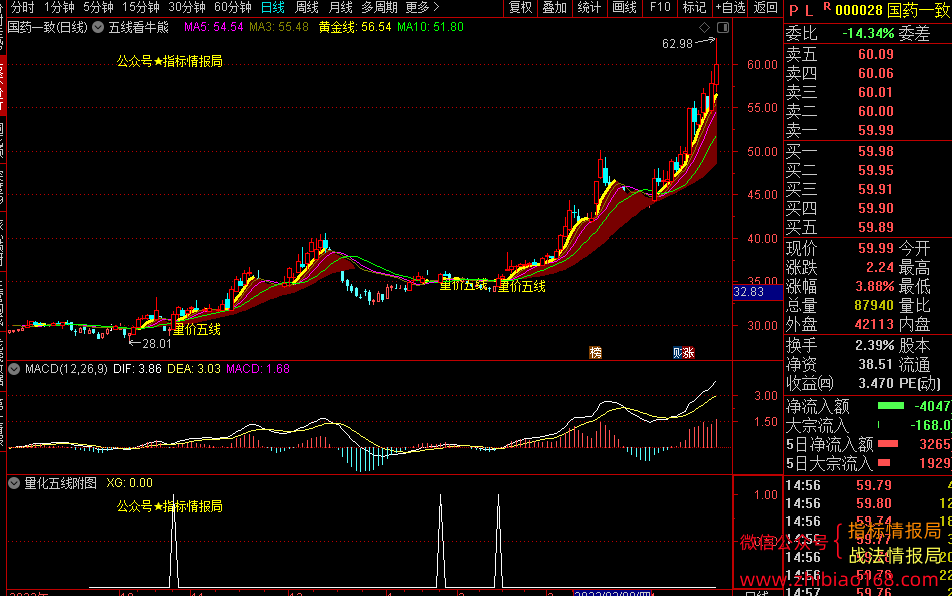Click the DIF: 3.86 MACD value

coord(137,368)
